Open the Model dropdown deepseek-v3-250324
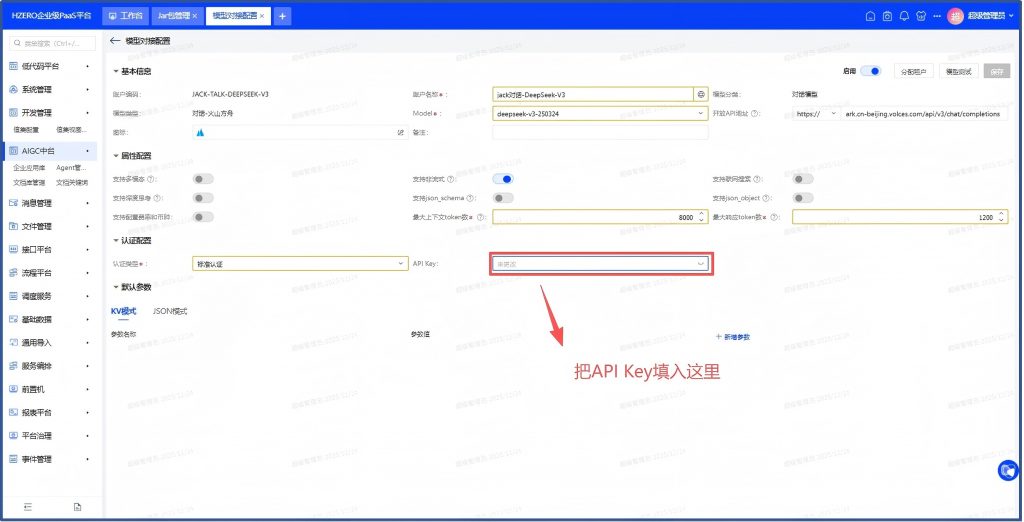This screenshot has height=522, width=1024. pyautogui.click(x=600, y=113)
